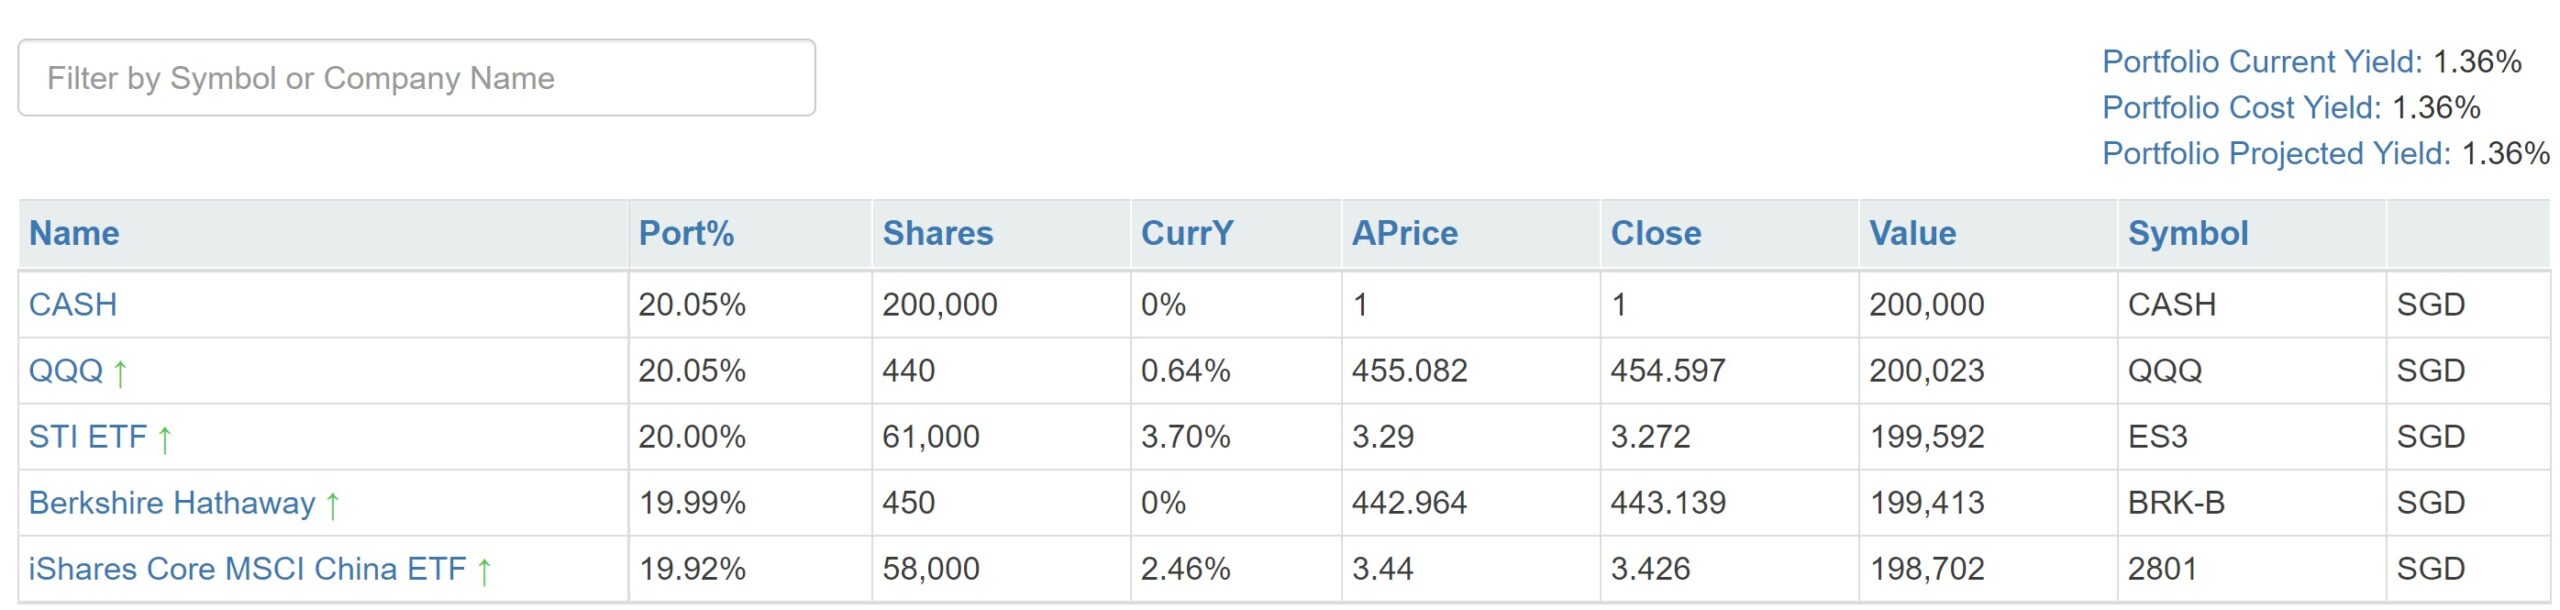Click the up arrow next to iShares Core MSCI China ETF
The width and height of the screenshot is (2560, 610).
click(484, 571)
